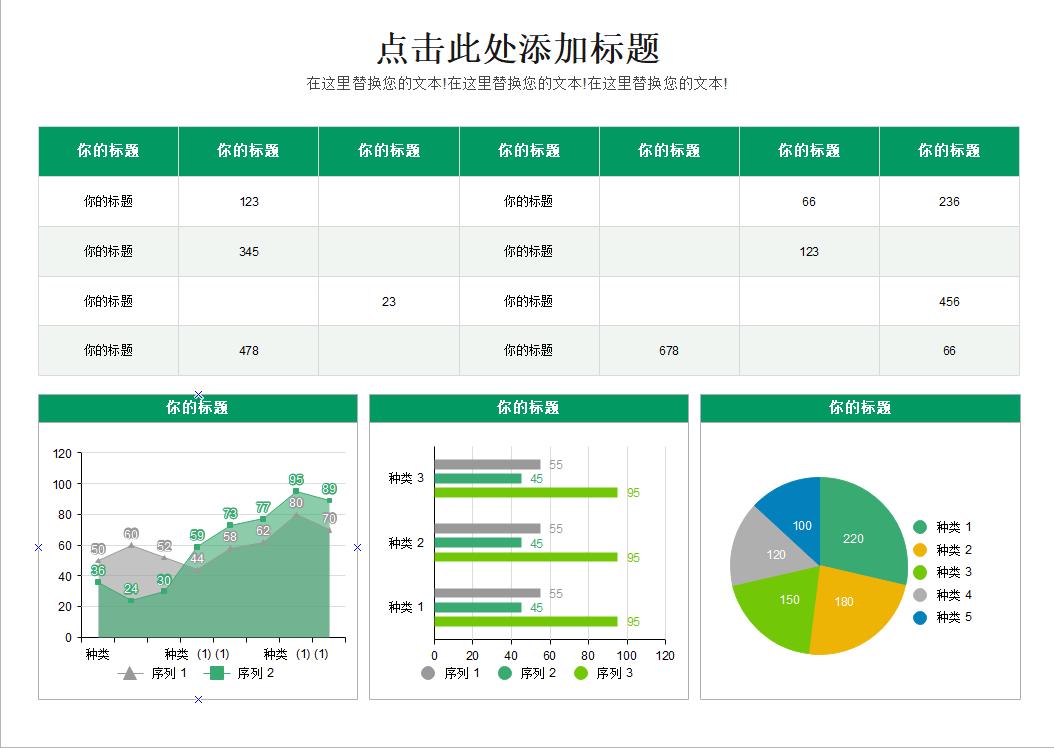Image resolution: width=1054 pixels, height=748 pixels.
Task: Click the table cell containing 478
Action: [247, 351]
